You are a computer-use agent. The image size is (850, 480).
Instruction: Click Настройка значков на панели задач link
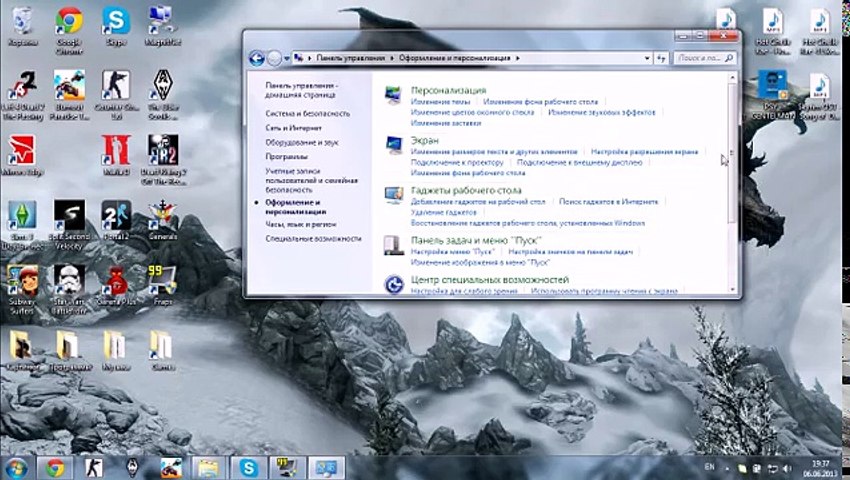570,252
